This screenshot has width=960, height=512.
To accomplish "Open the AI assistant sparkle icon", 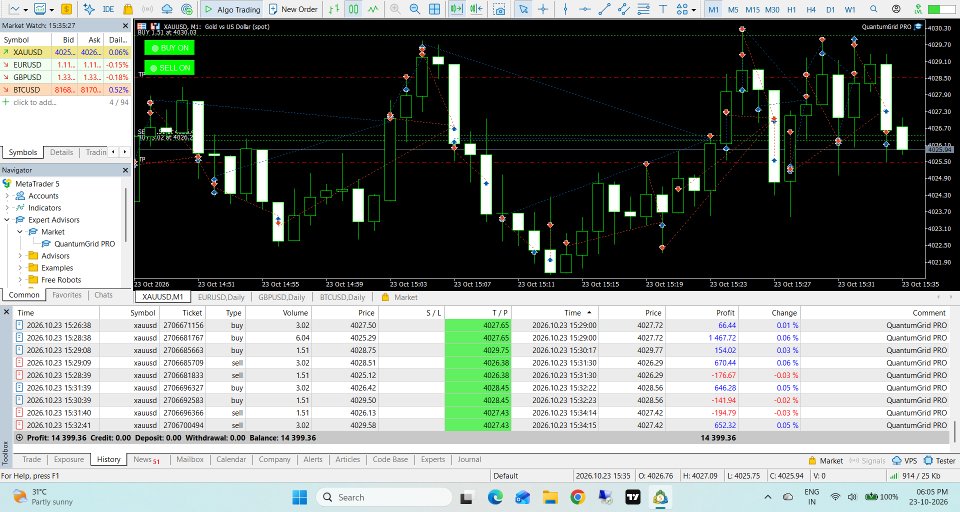I will [89, 9].
